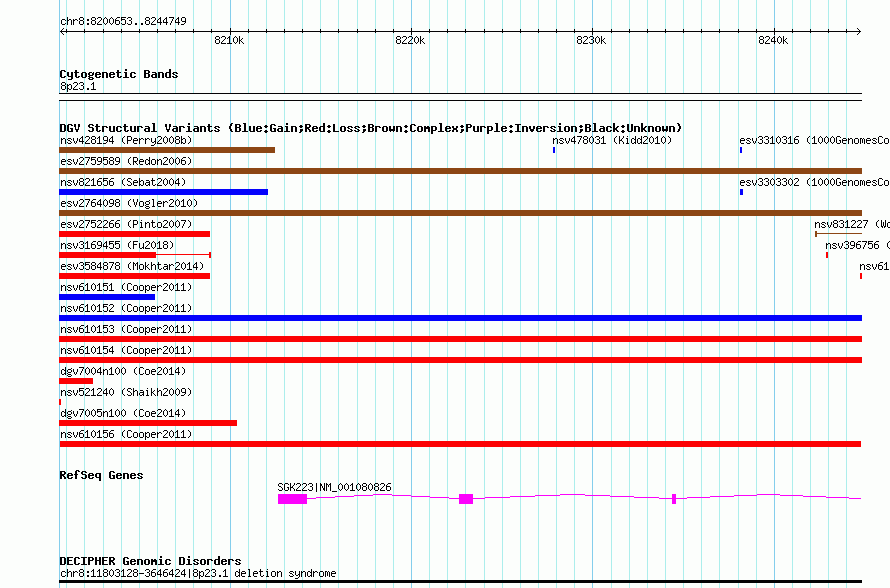Click the blue marker under esv3303302
This screenshot has height=588, width=890.
click(741, 192)
